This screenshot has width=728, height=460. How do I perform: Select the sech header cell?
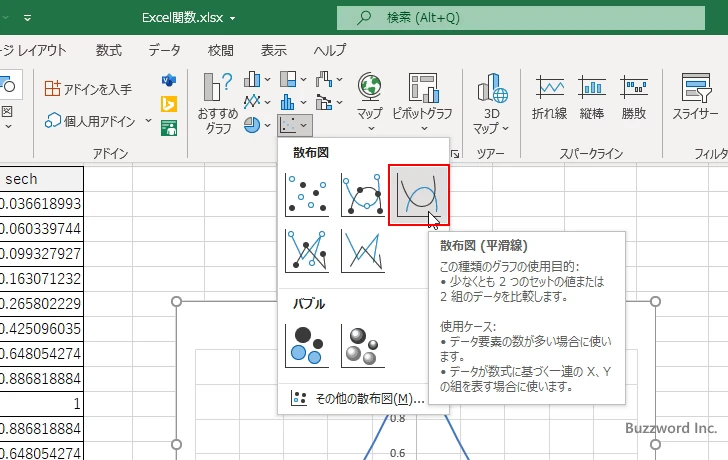coord(41,179)
